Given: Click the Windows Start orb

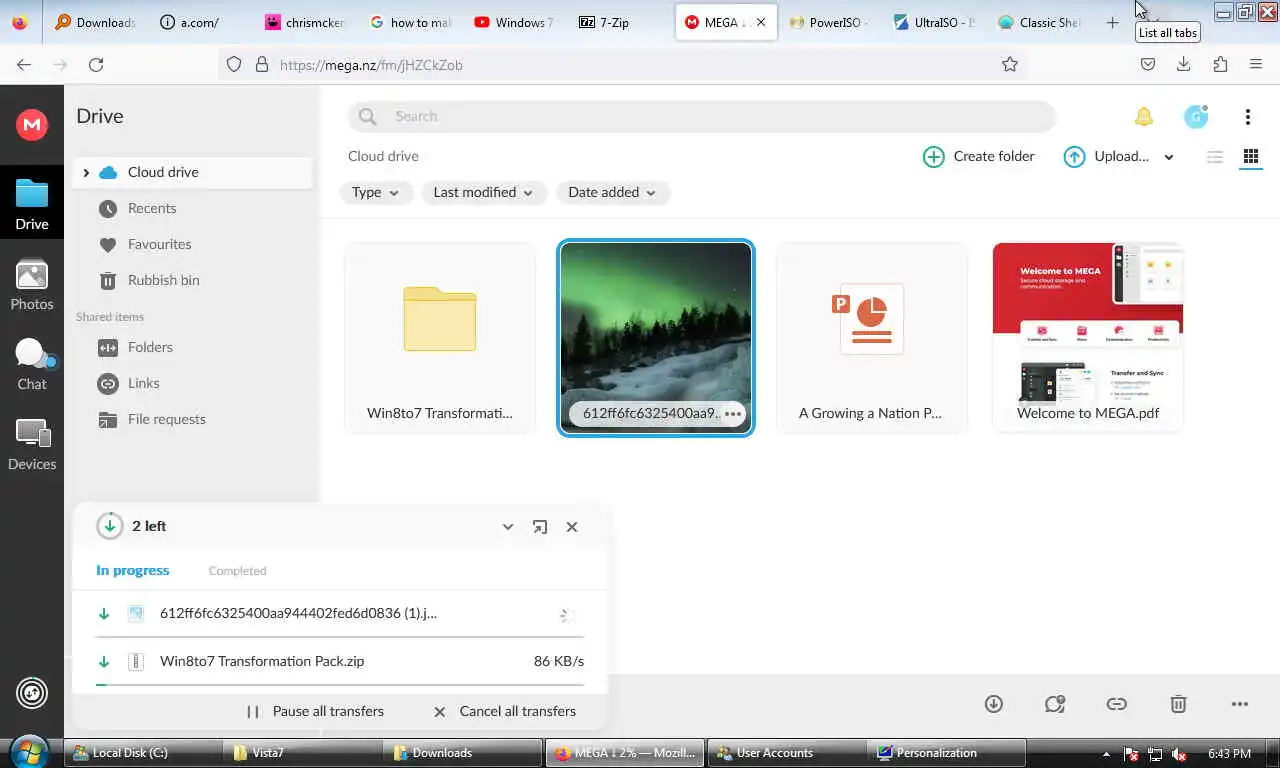Looking at the screenshot, I should 31,751.
